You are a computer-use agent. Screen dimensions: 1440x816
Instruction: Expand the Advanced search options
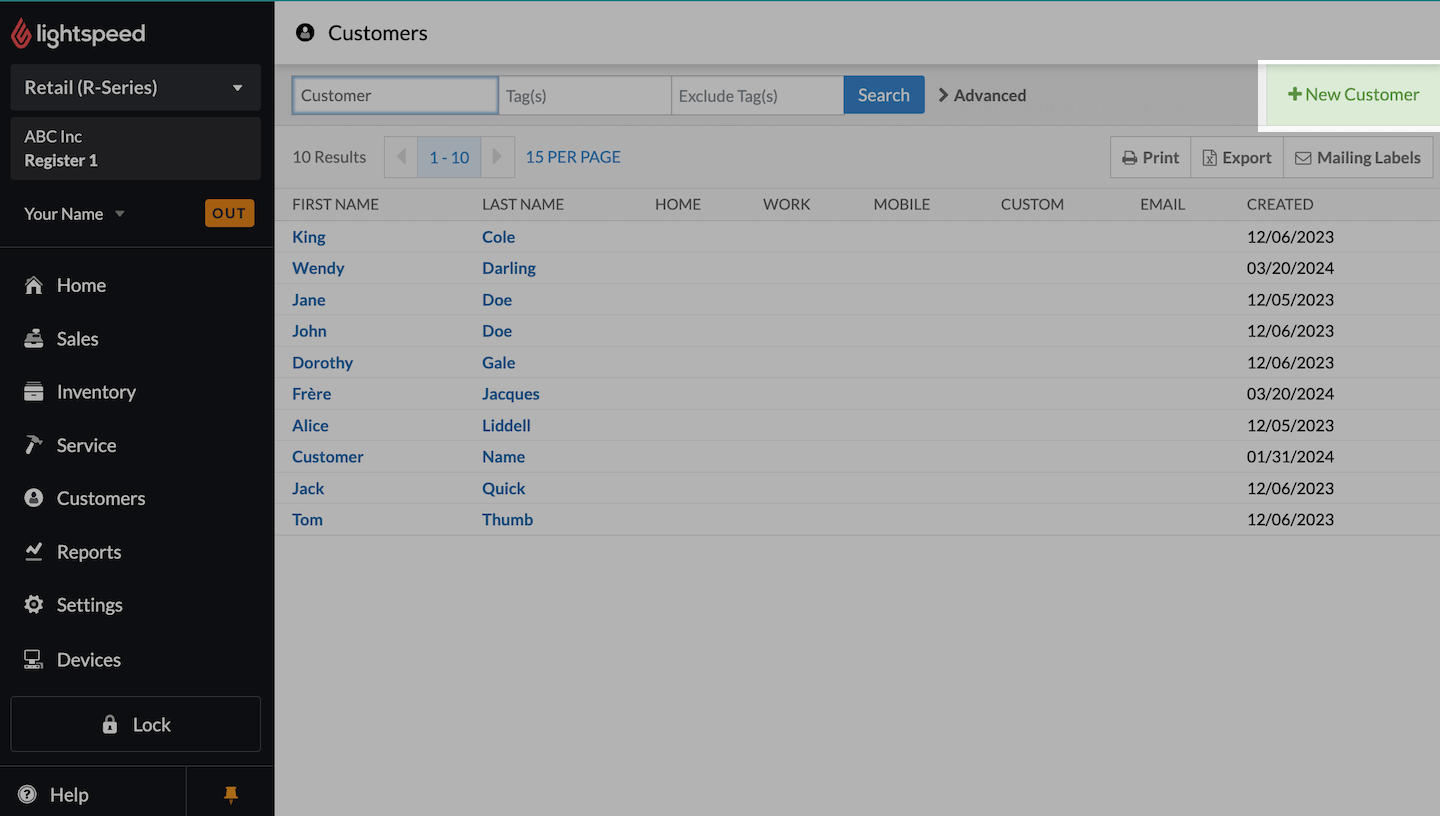point(982,95)
